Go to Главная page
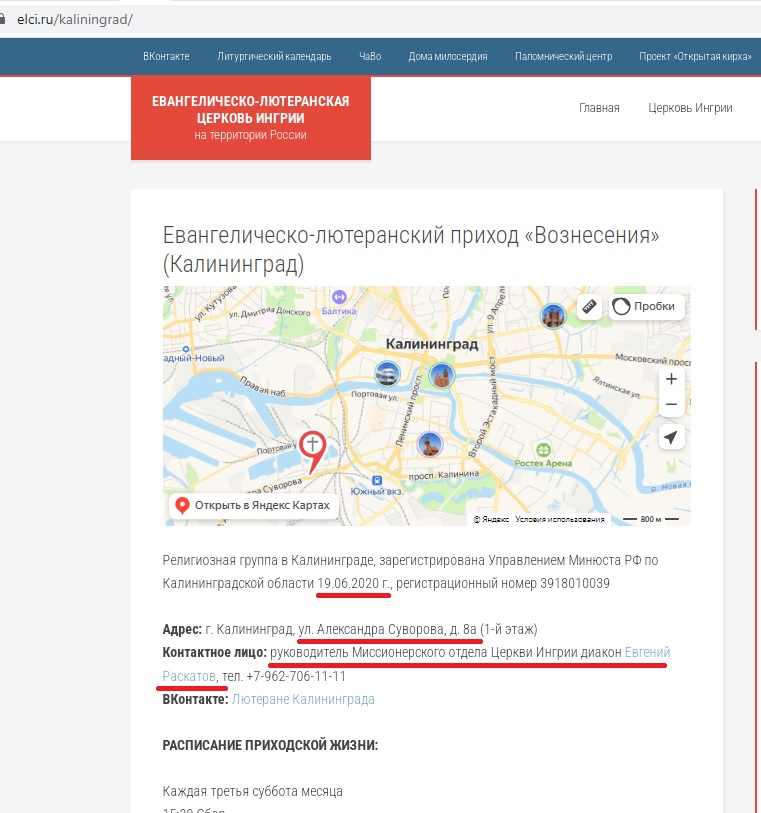Image resolution: width=761 pixels, height=813 pixels. coord(599,108)
